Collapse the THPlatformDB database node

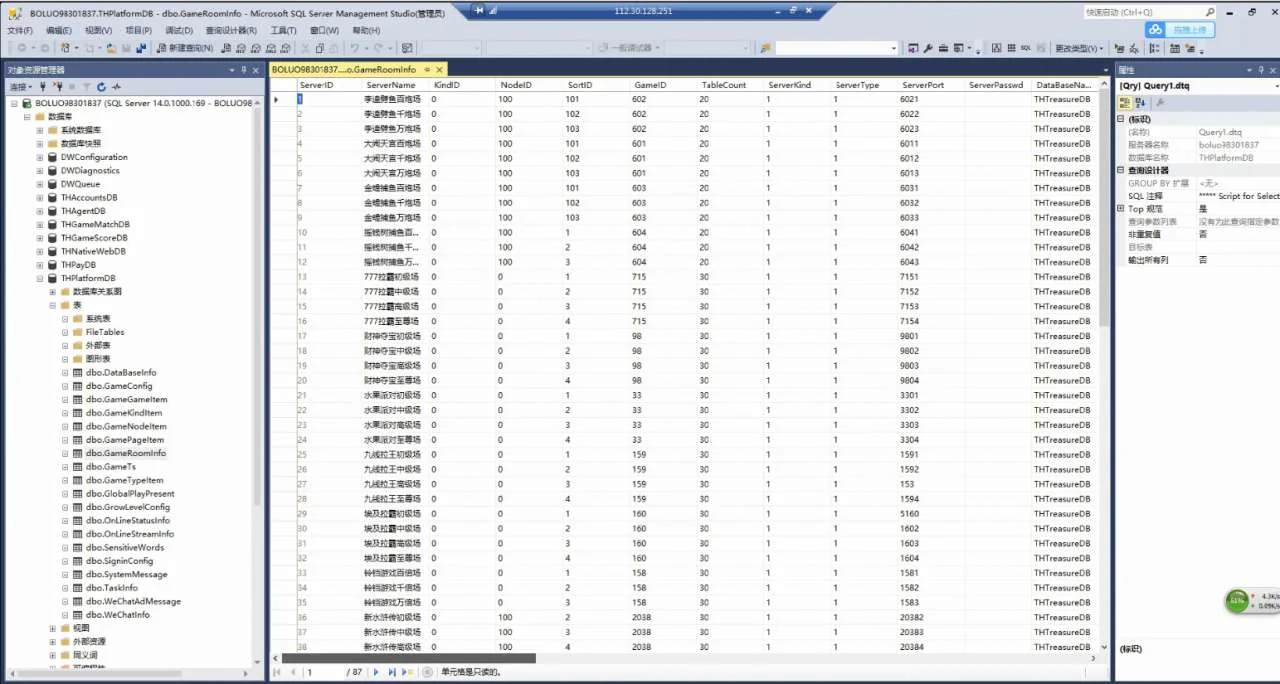(x=40, y=278)
